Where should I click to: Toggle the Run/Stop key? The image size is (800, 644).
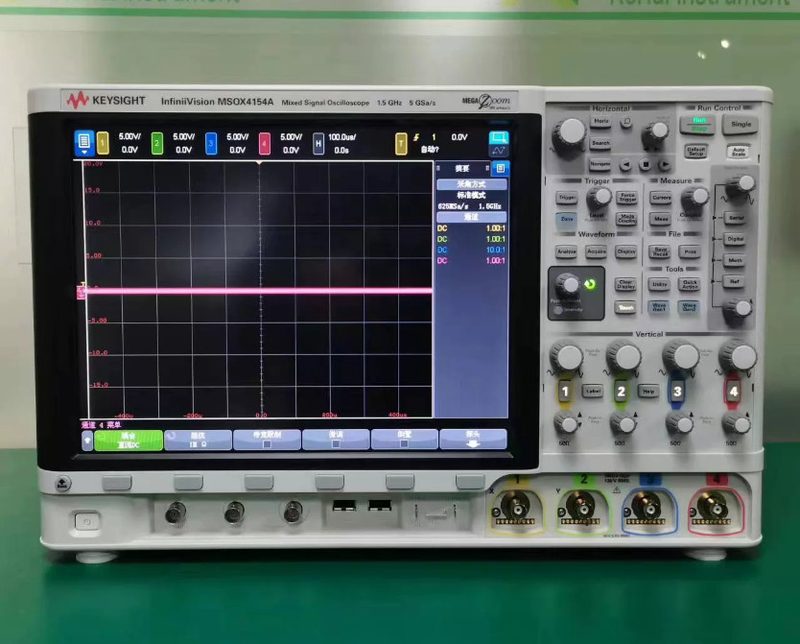pos(697,124)
